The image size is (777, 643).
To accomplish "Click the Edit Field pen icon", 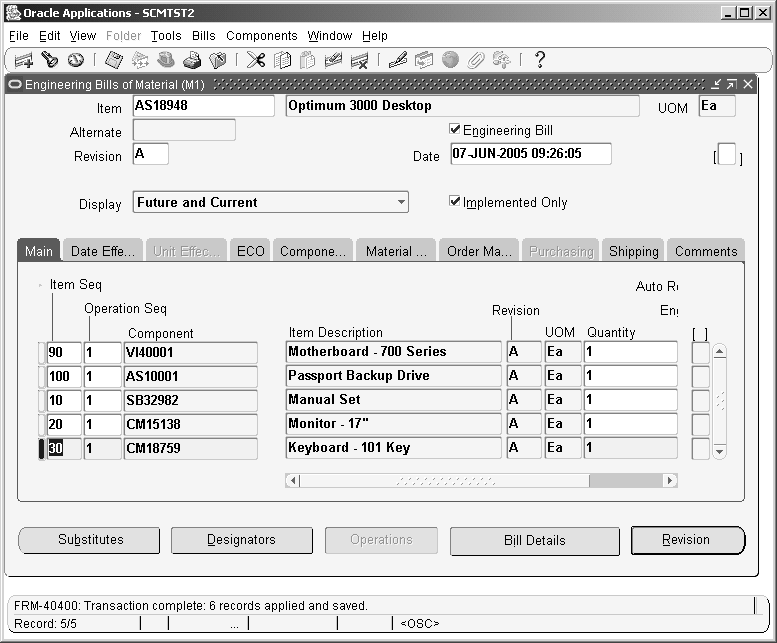I will [398, 60].
